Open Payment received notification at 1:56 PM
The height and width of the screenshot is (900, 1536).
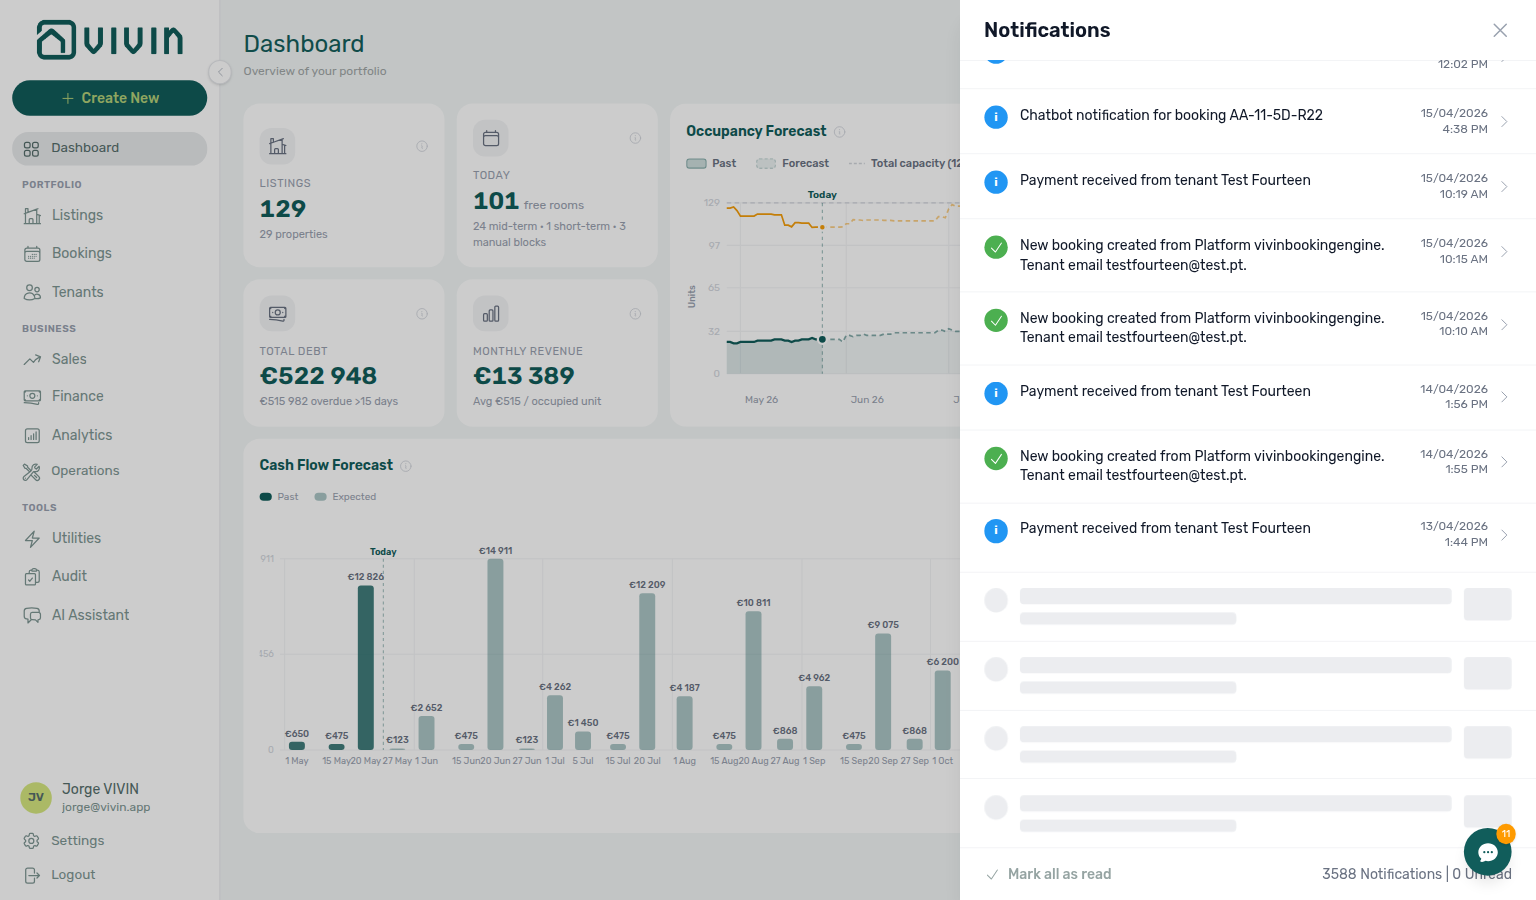[x=1247, y=397]
